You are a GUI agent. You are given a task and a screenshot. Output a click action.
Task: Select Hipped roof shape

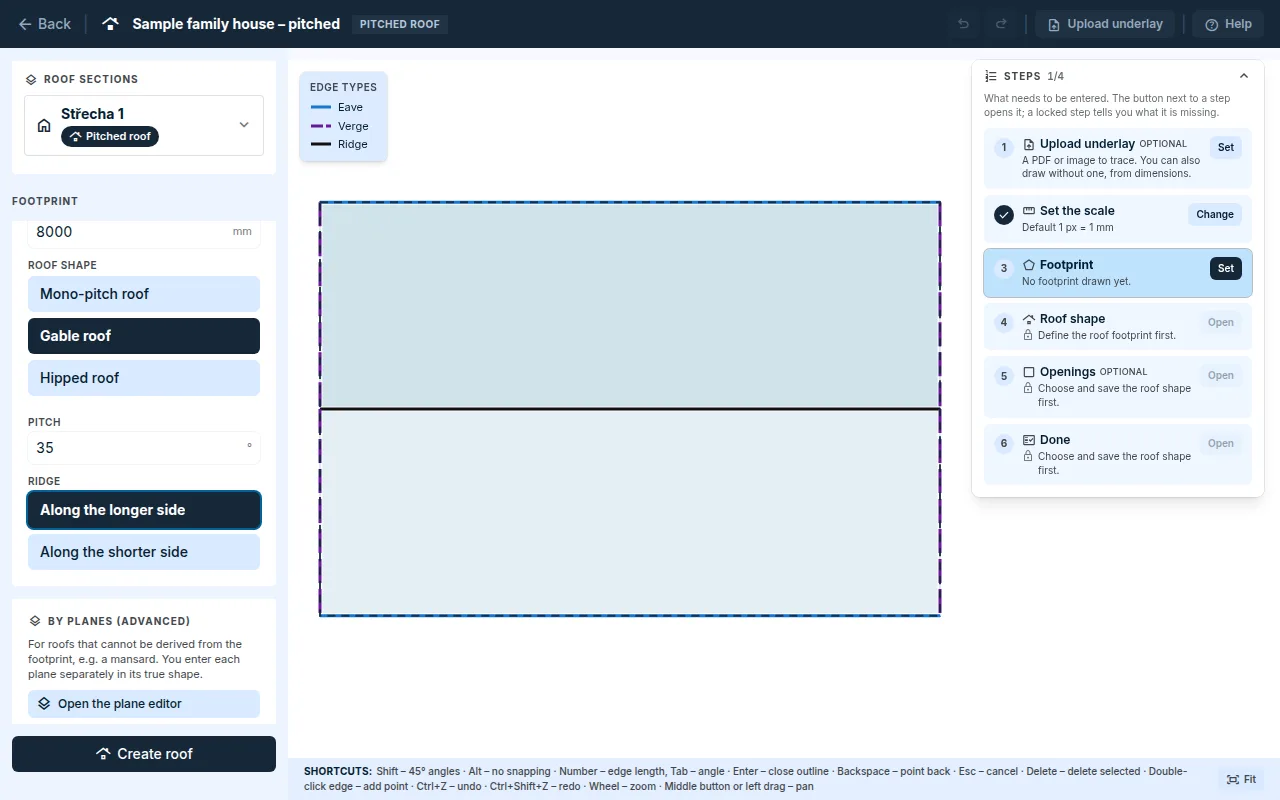tap(144, 378)
